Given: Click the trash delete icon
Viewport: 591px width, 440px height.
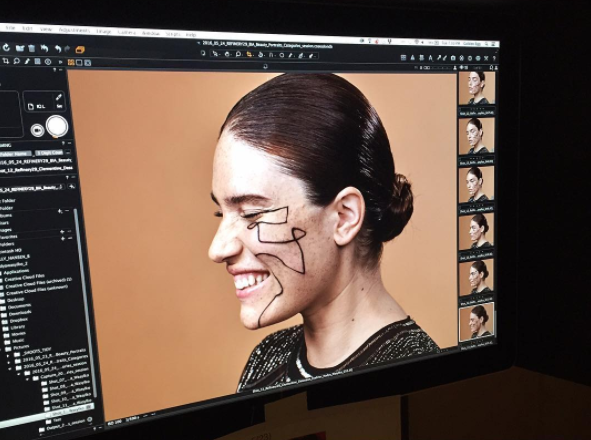Looking at the screenshot, I should [x=32, y=48].
